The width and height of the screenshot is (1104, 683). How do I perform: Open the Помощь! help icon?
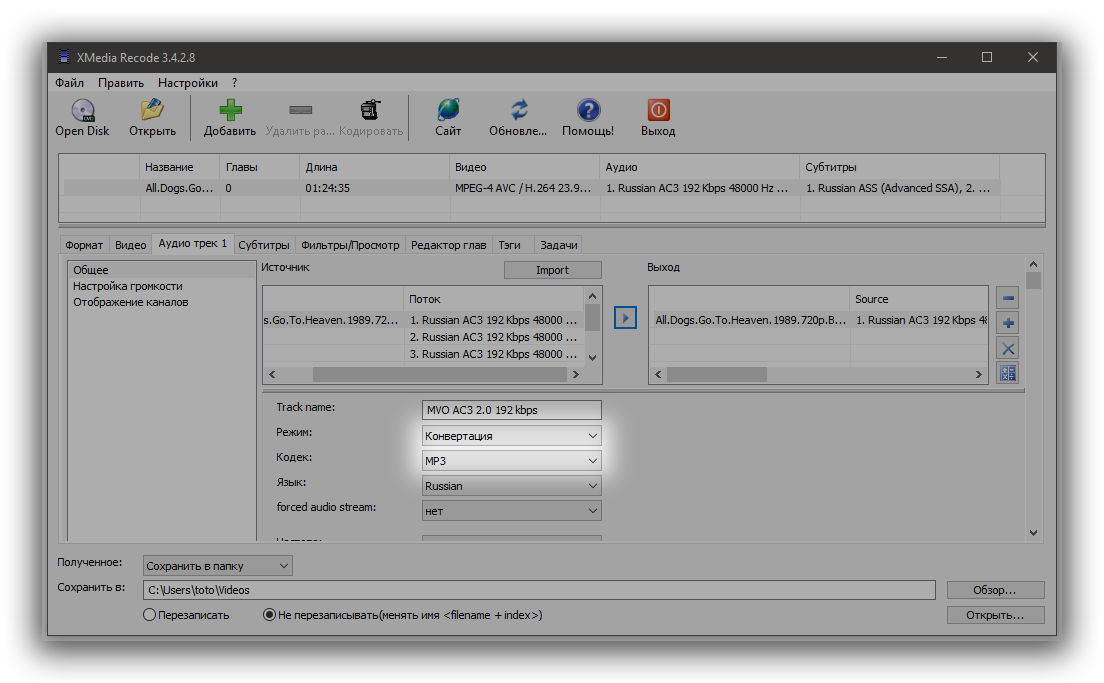[588, 110]
